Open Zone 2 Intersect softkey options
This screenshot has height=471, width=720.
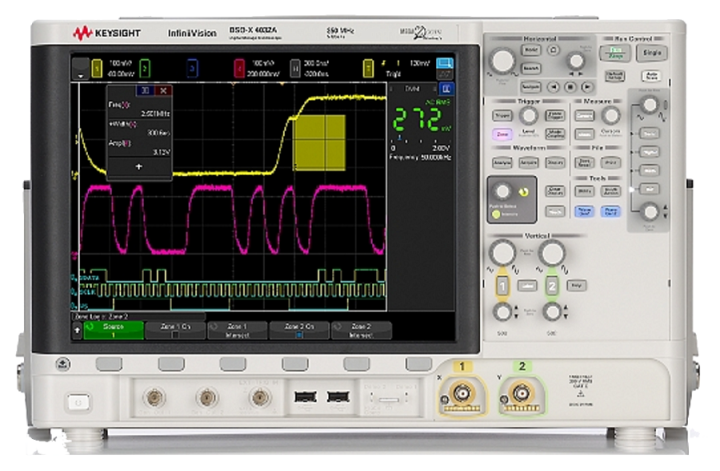click(x=361, y=331)
